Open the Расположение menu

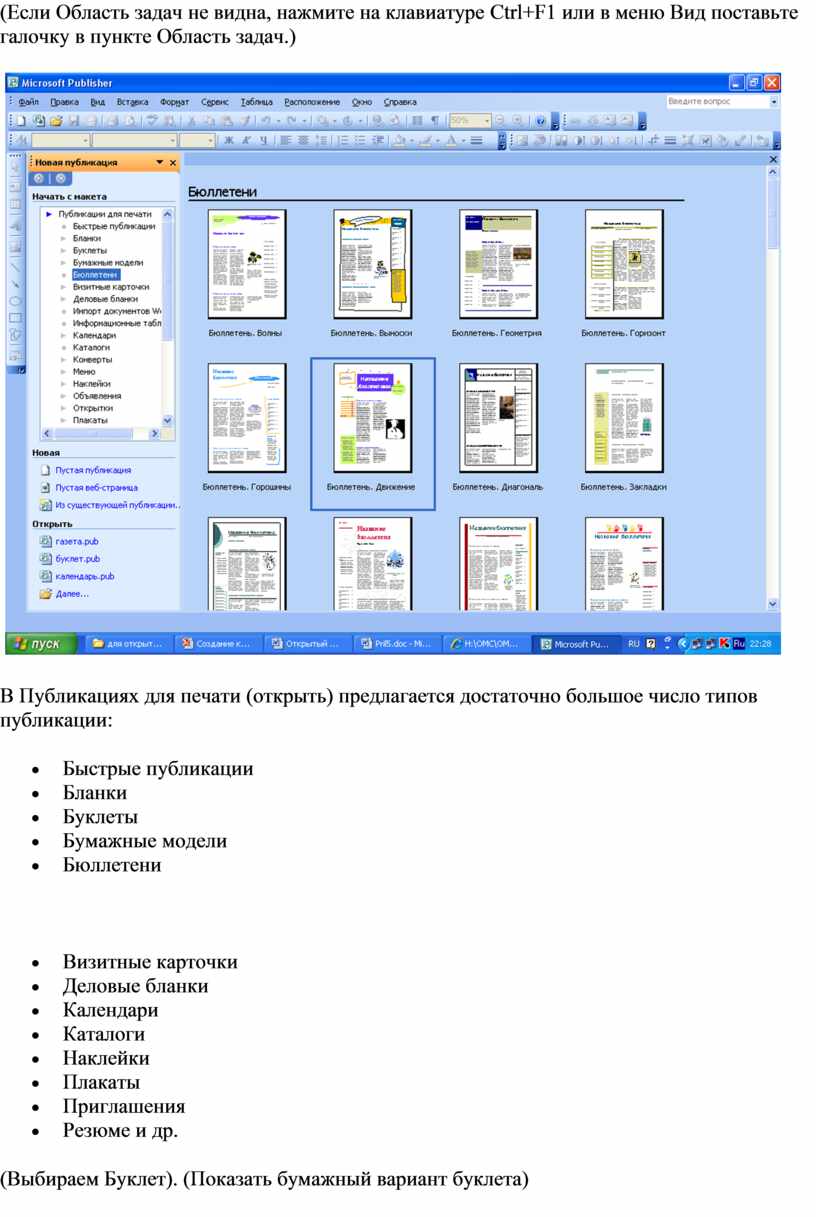click(x=312, y=102)
